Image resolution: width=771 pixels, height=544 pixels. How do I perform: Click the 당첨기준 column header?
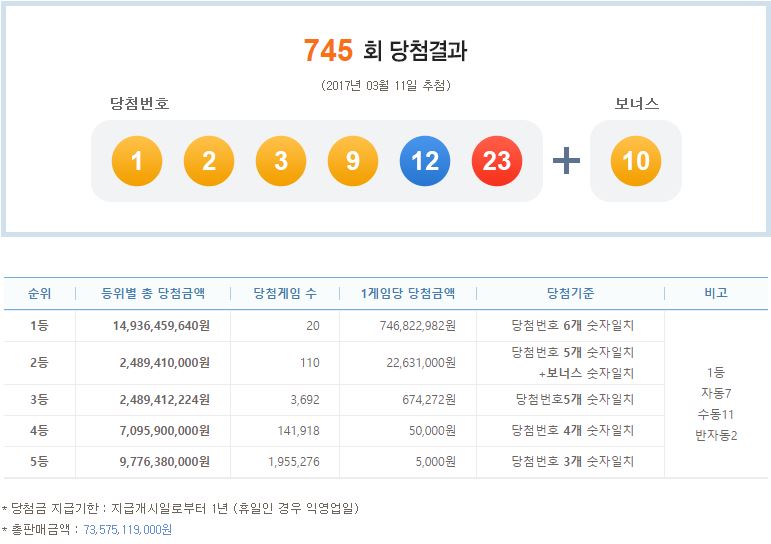[570, 293]
